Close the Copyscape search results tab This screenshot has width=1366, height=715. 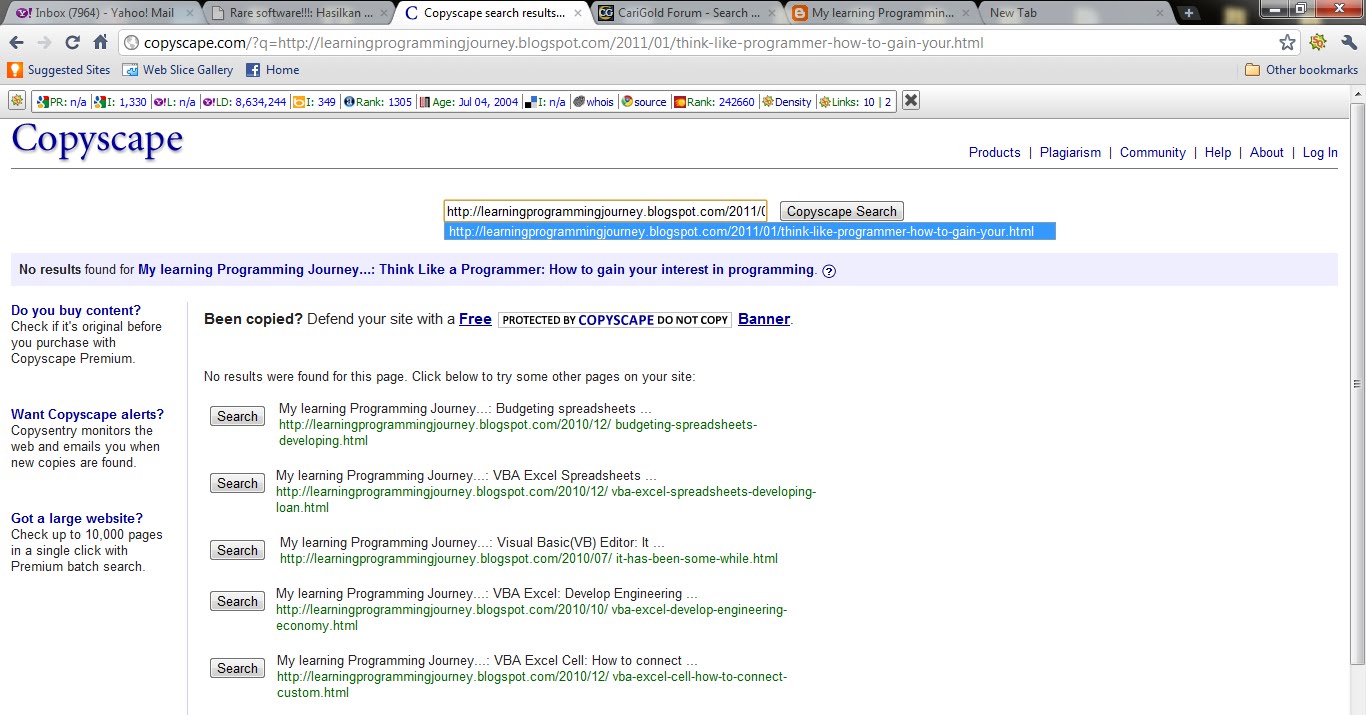[578, 13]
